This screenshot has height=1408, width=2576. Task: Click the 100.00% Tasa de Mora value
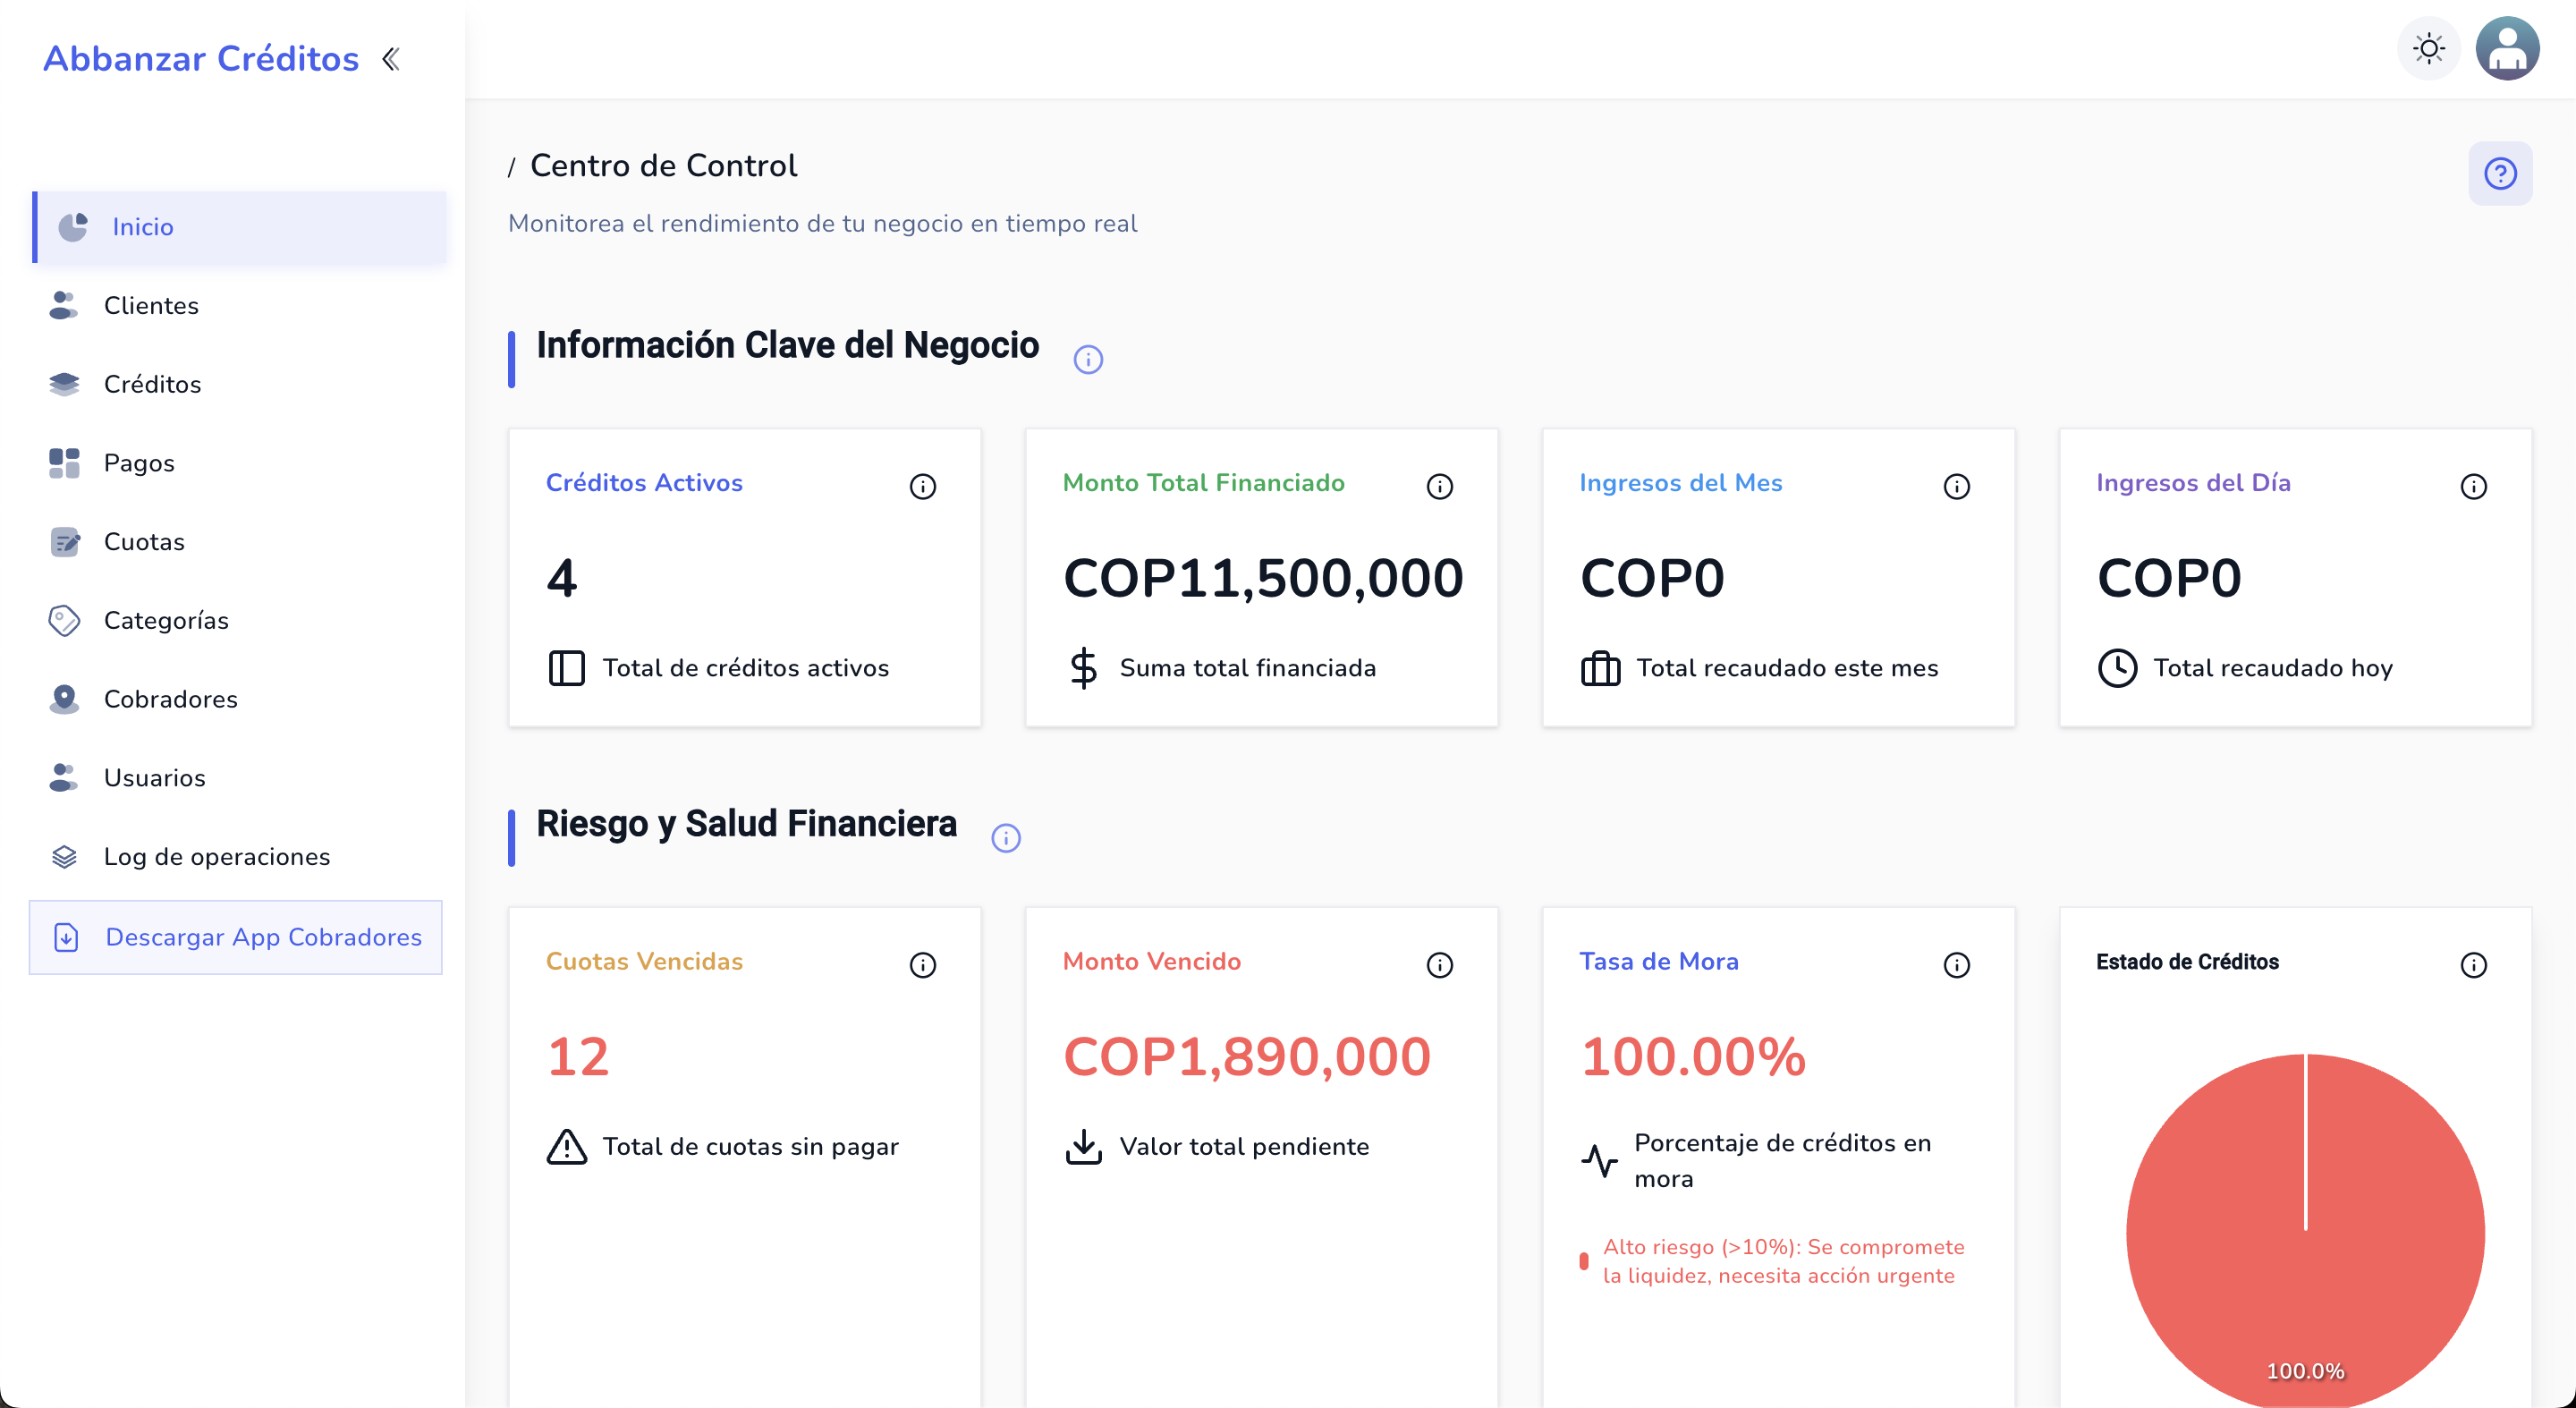[x=1693, y=1057]
